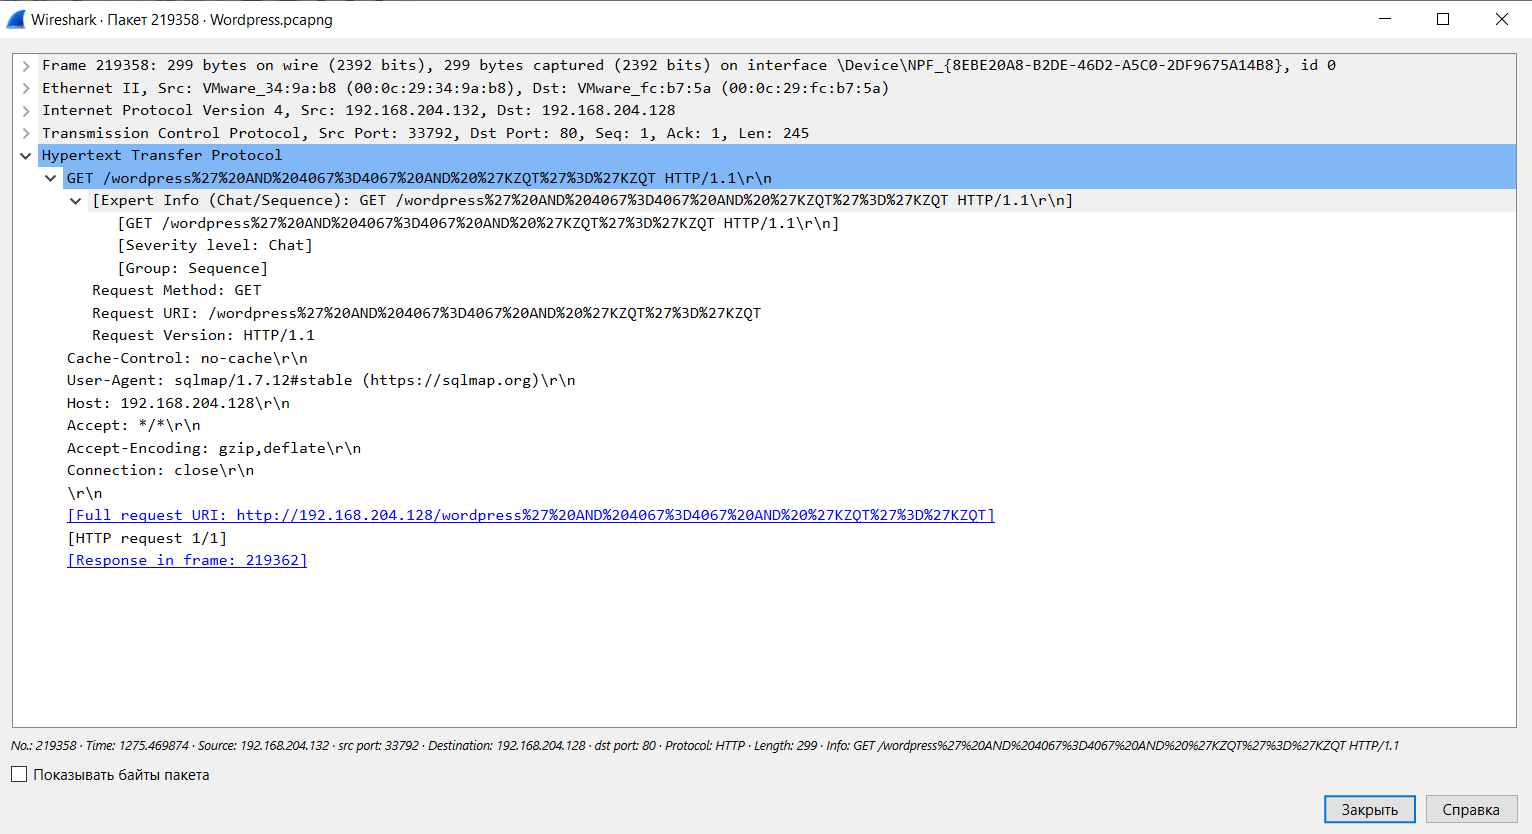Expand Transmission Control Protocol row
This screenshot has width=1532, height=834.
click(26, 133)
